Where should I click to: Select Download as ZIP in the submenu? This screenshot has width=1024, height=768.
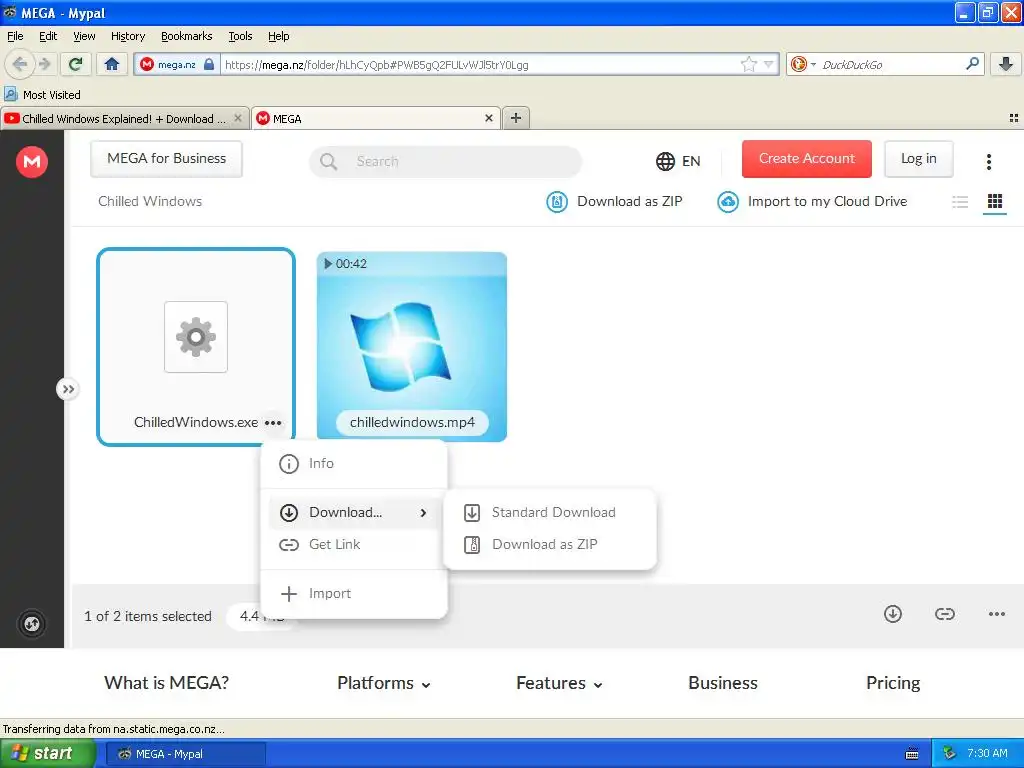pyautogui.click(x=550, y=545)
